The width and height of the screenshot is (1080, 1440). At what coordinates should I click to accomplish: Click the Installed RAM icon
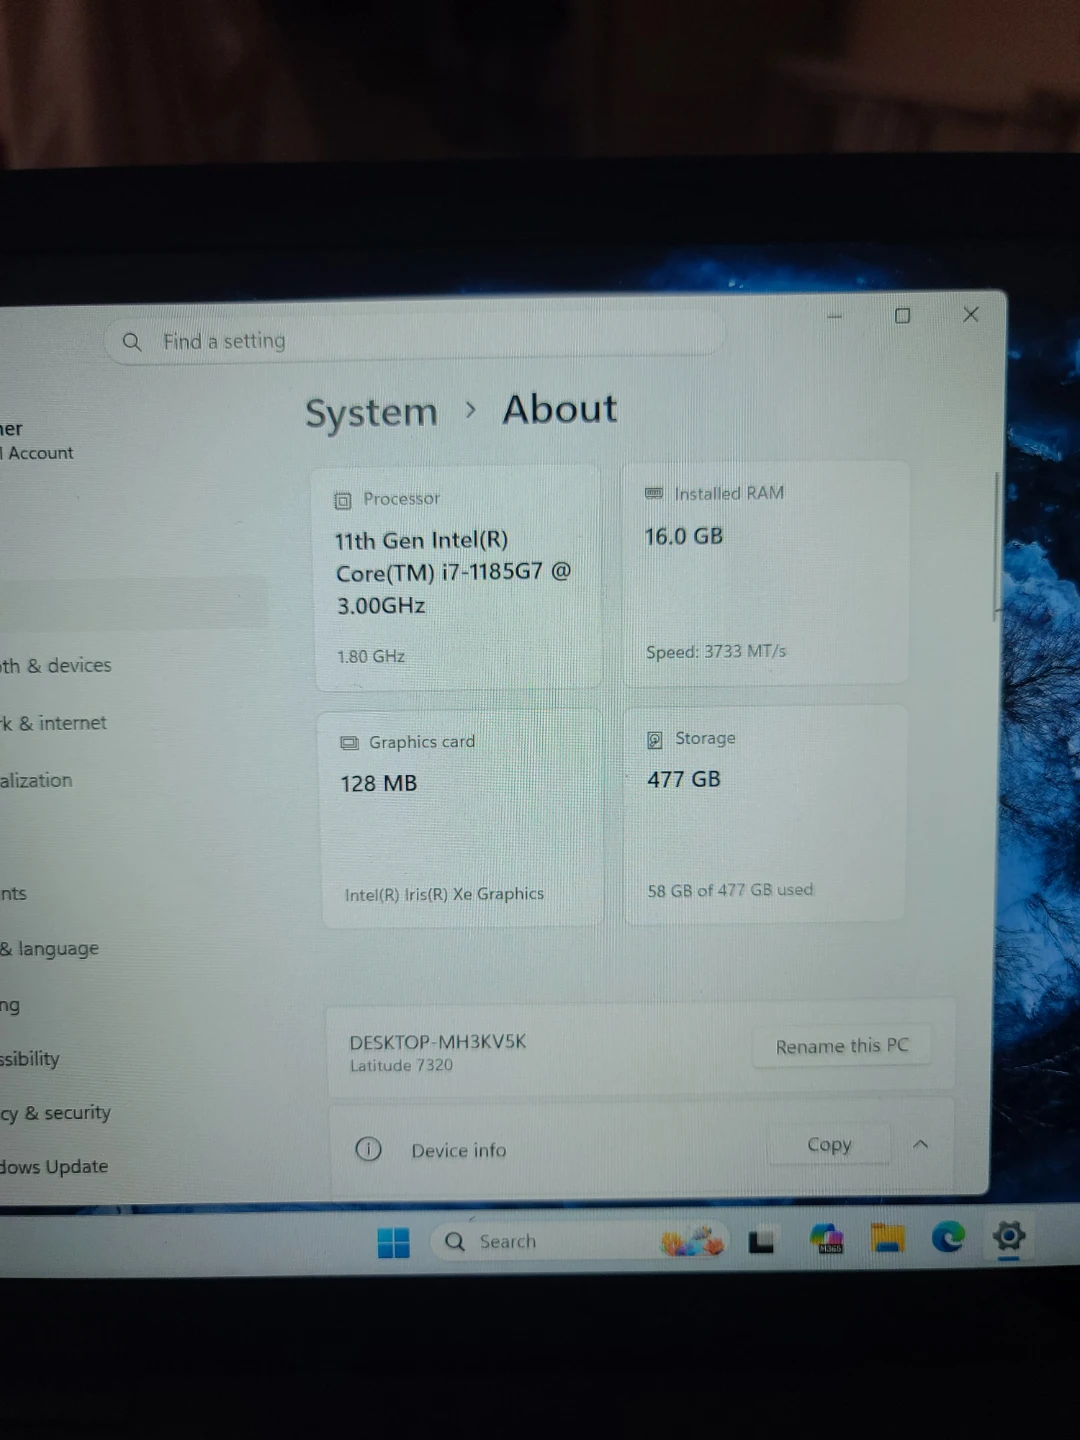(654, 493)
